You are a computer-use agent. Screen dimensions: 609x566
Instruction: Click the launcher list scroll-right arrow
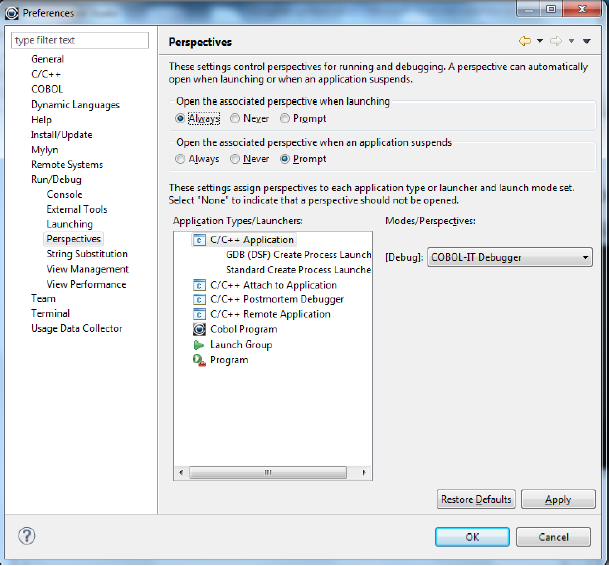[x=364, y=472]
